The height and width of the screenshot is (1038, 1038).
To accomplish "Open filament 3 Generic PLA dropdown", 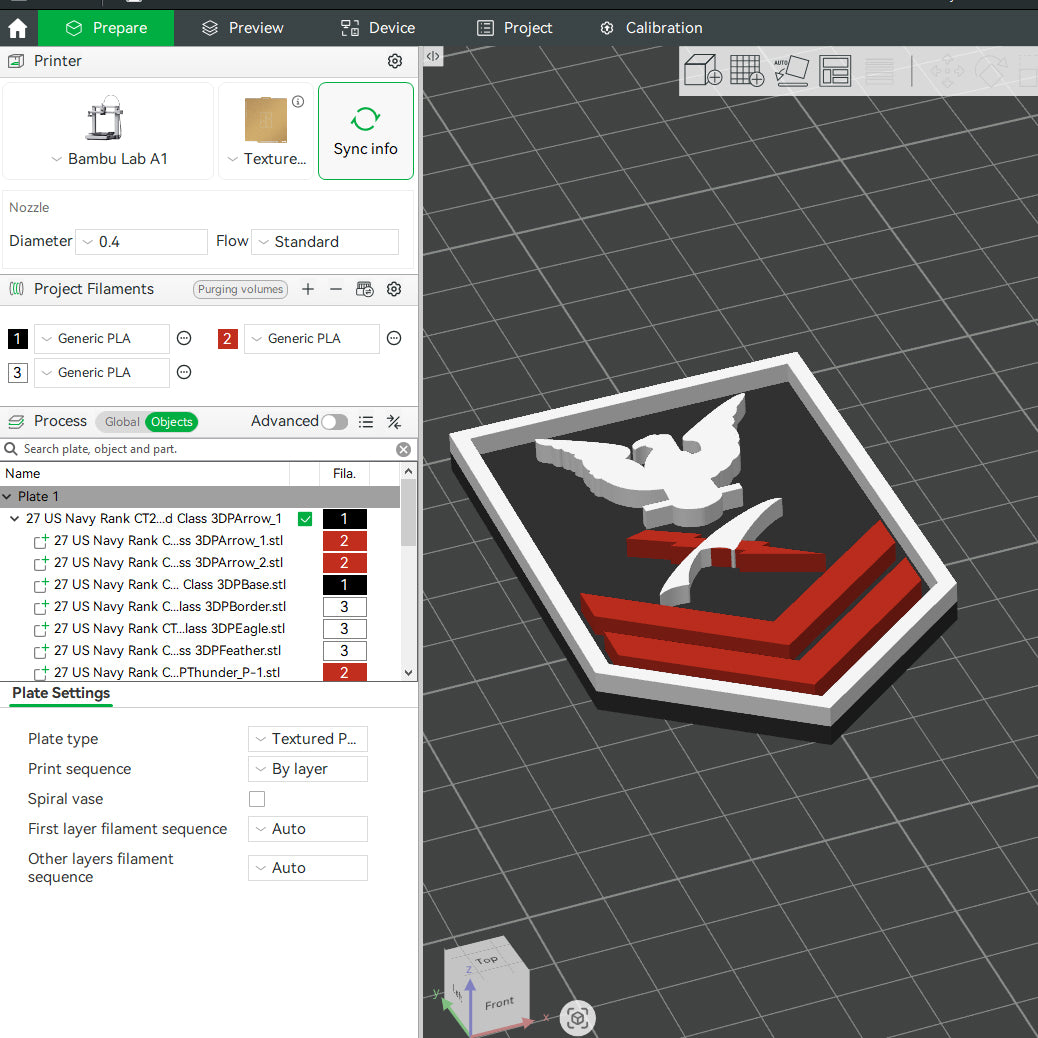I will point(102,372).
